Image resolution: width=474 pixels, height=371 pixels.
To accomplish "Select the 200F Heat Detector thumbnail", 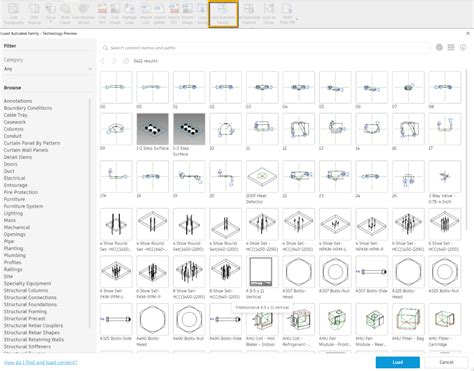I will click(x=262, y=176).
